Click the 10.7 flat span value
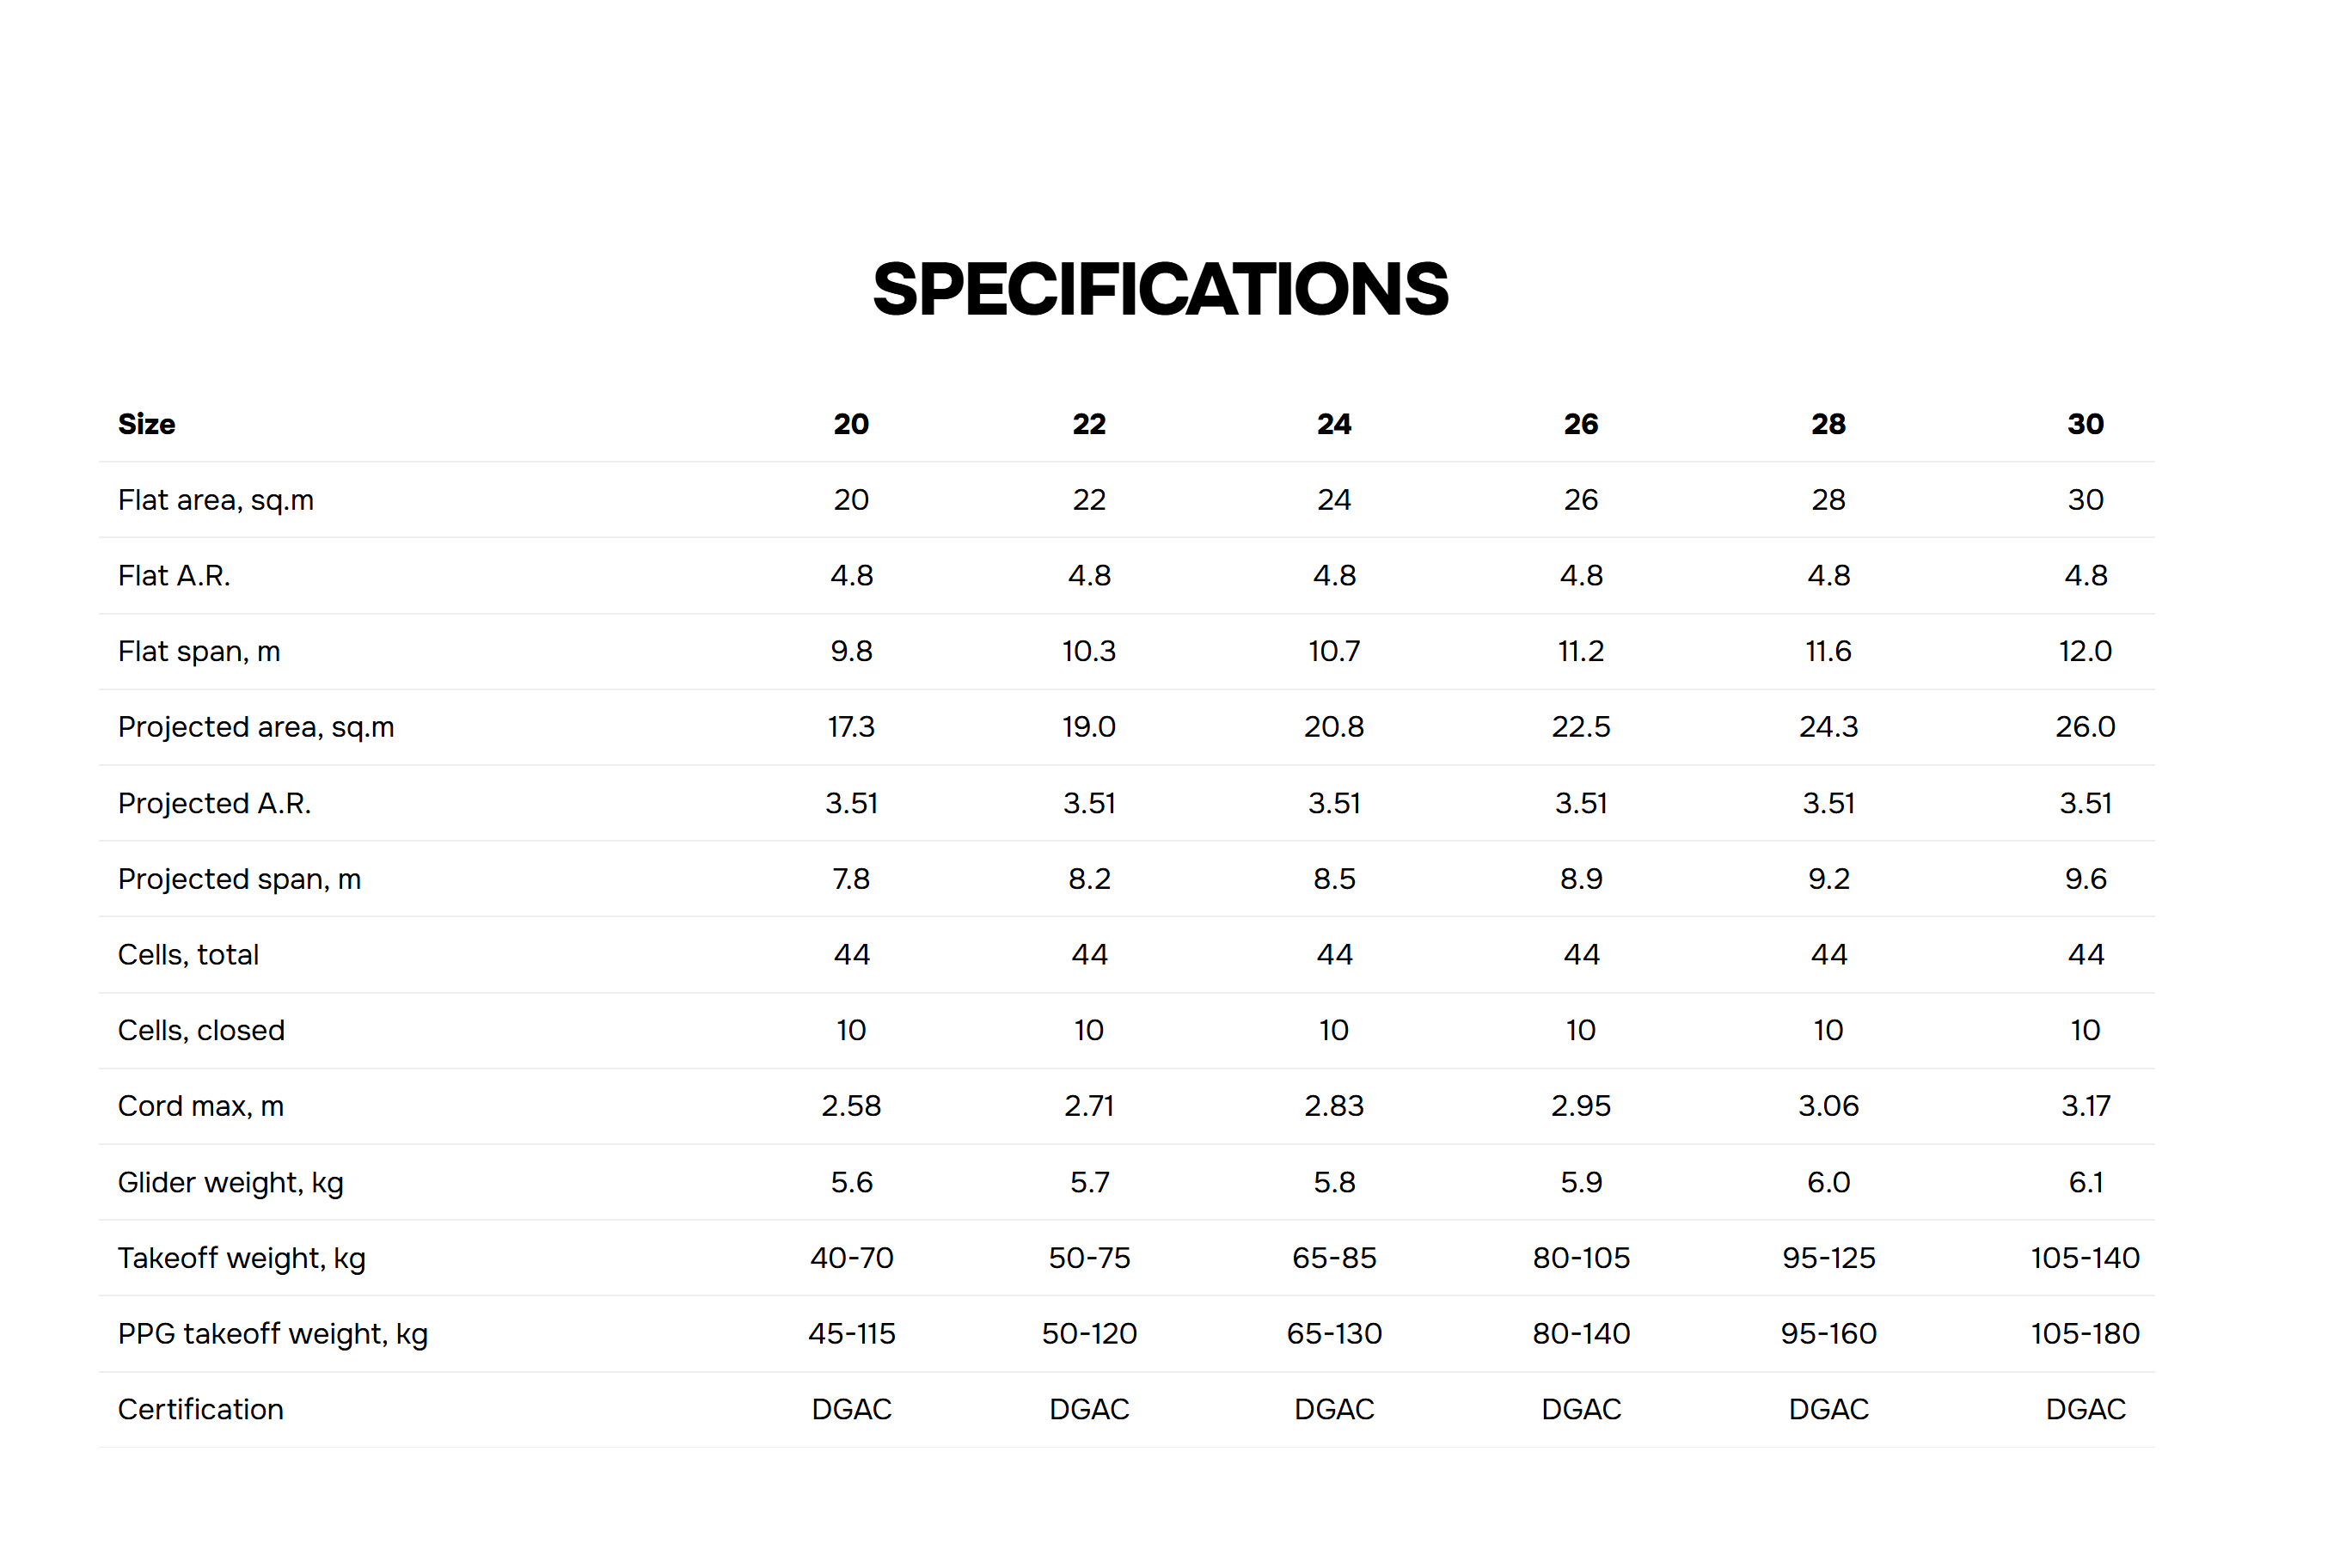This screenshot has height=1568, width=2352. pos(1334,652)
